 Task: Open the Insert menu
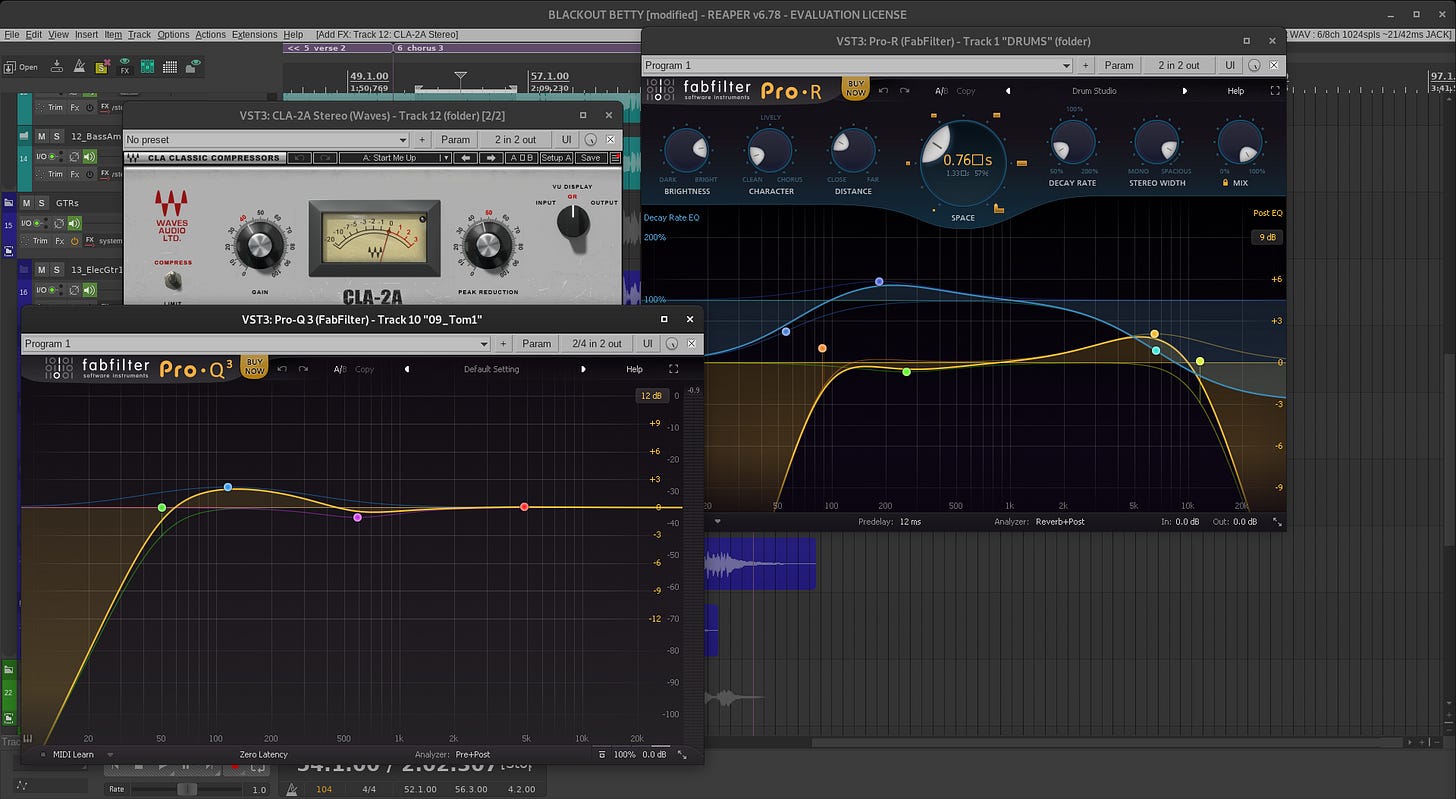[86, 34]
